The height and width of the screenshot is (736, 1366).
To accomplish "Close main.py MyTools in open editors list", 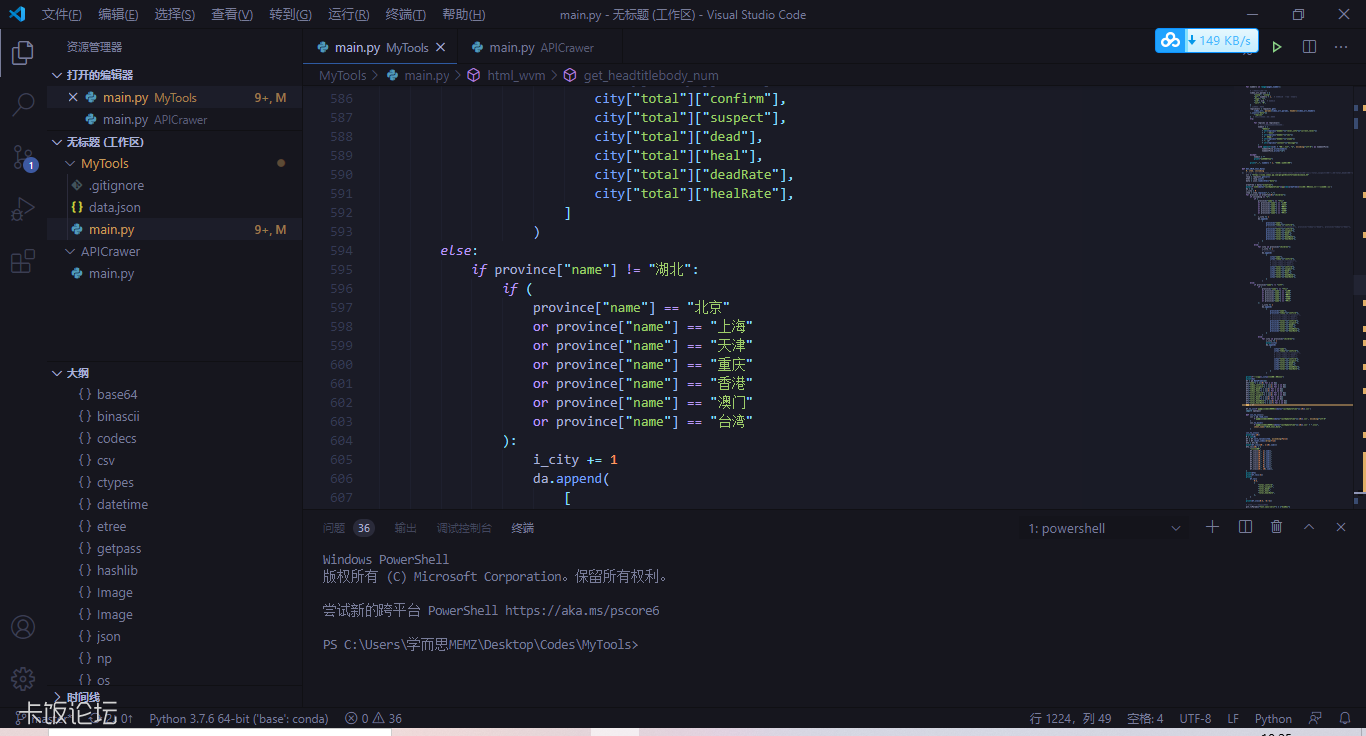I will point(73,97).
